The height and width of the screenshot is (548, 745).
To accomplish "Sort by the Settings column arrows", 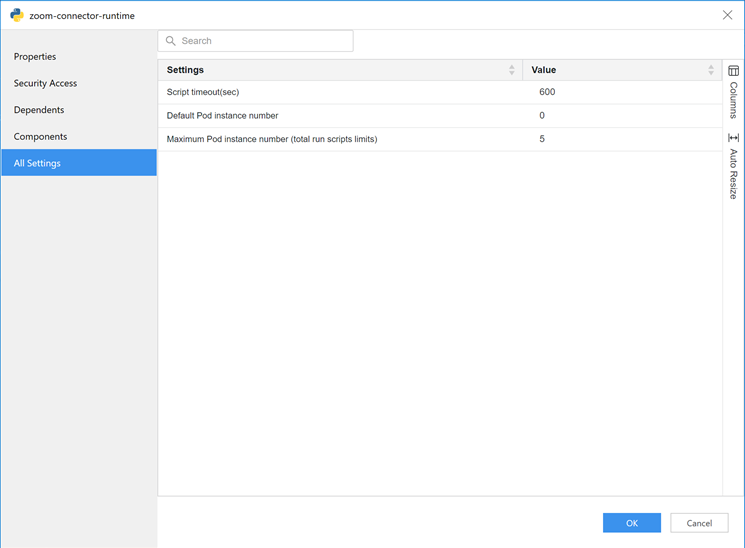I will pos(511,70).
